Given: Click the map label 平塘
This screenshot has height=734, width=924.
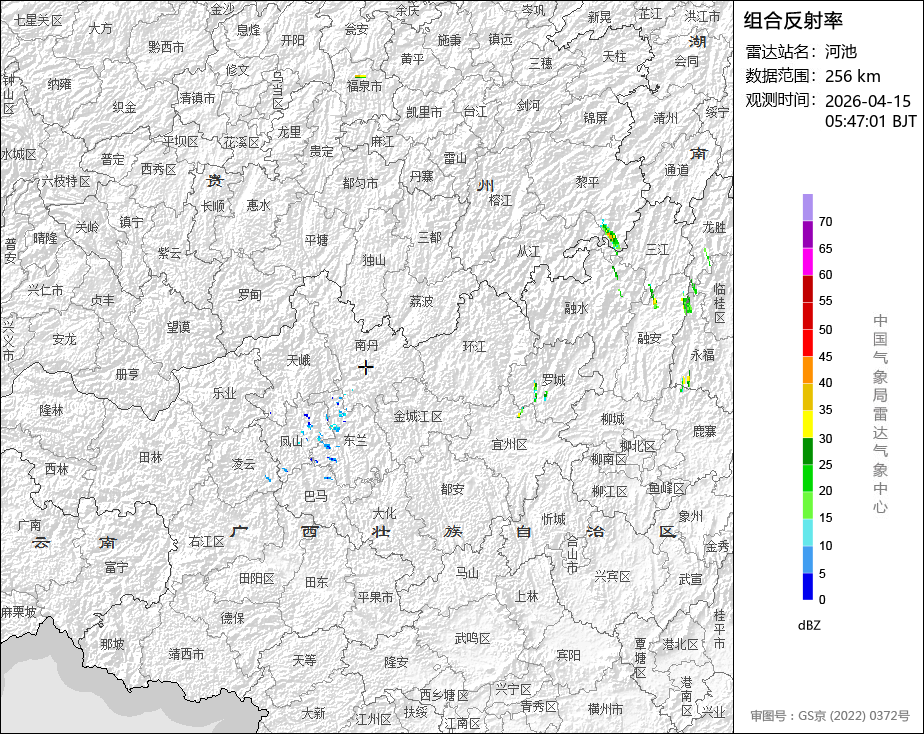Looking at the screenshot, I should point(316,240).
